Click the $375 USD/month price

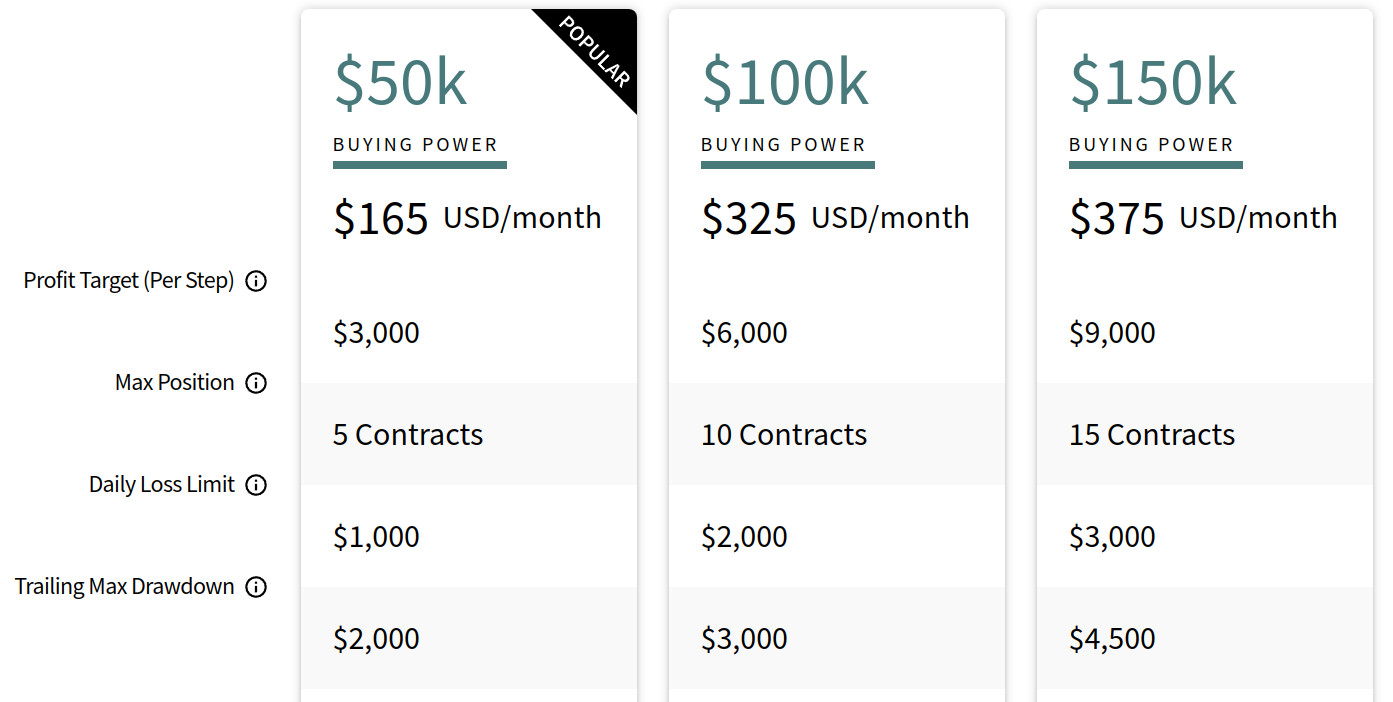tap(1203, 217)
